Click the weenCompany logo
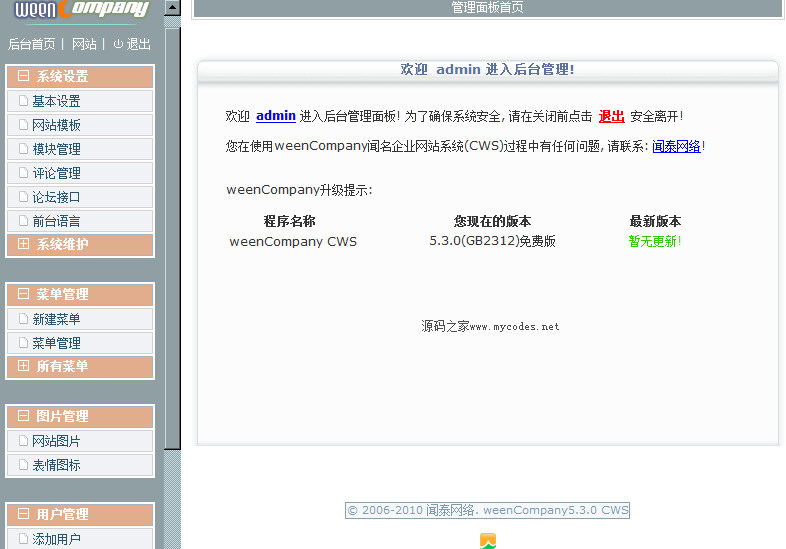 point(82,9)
